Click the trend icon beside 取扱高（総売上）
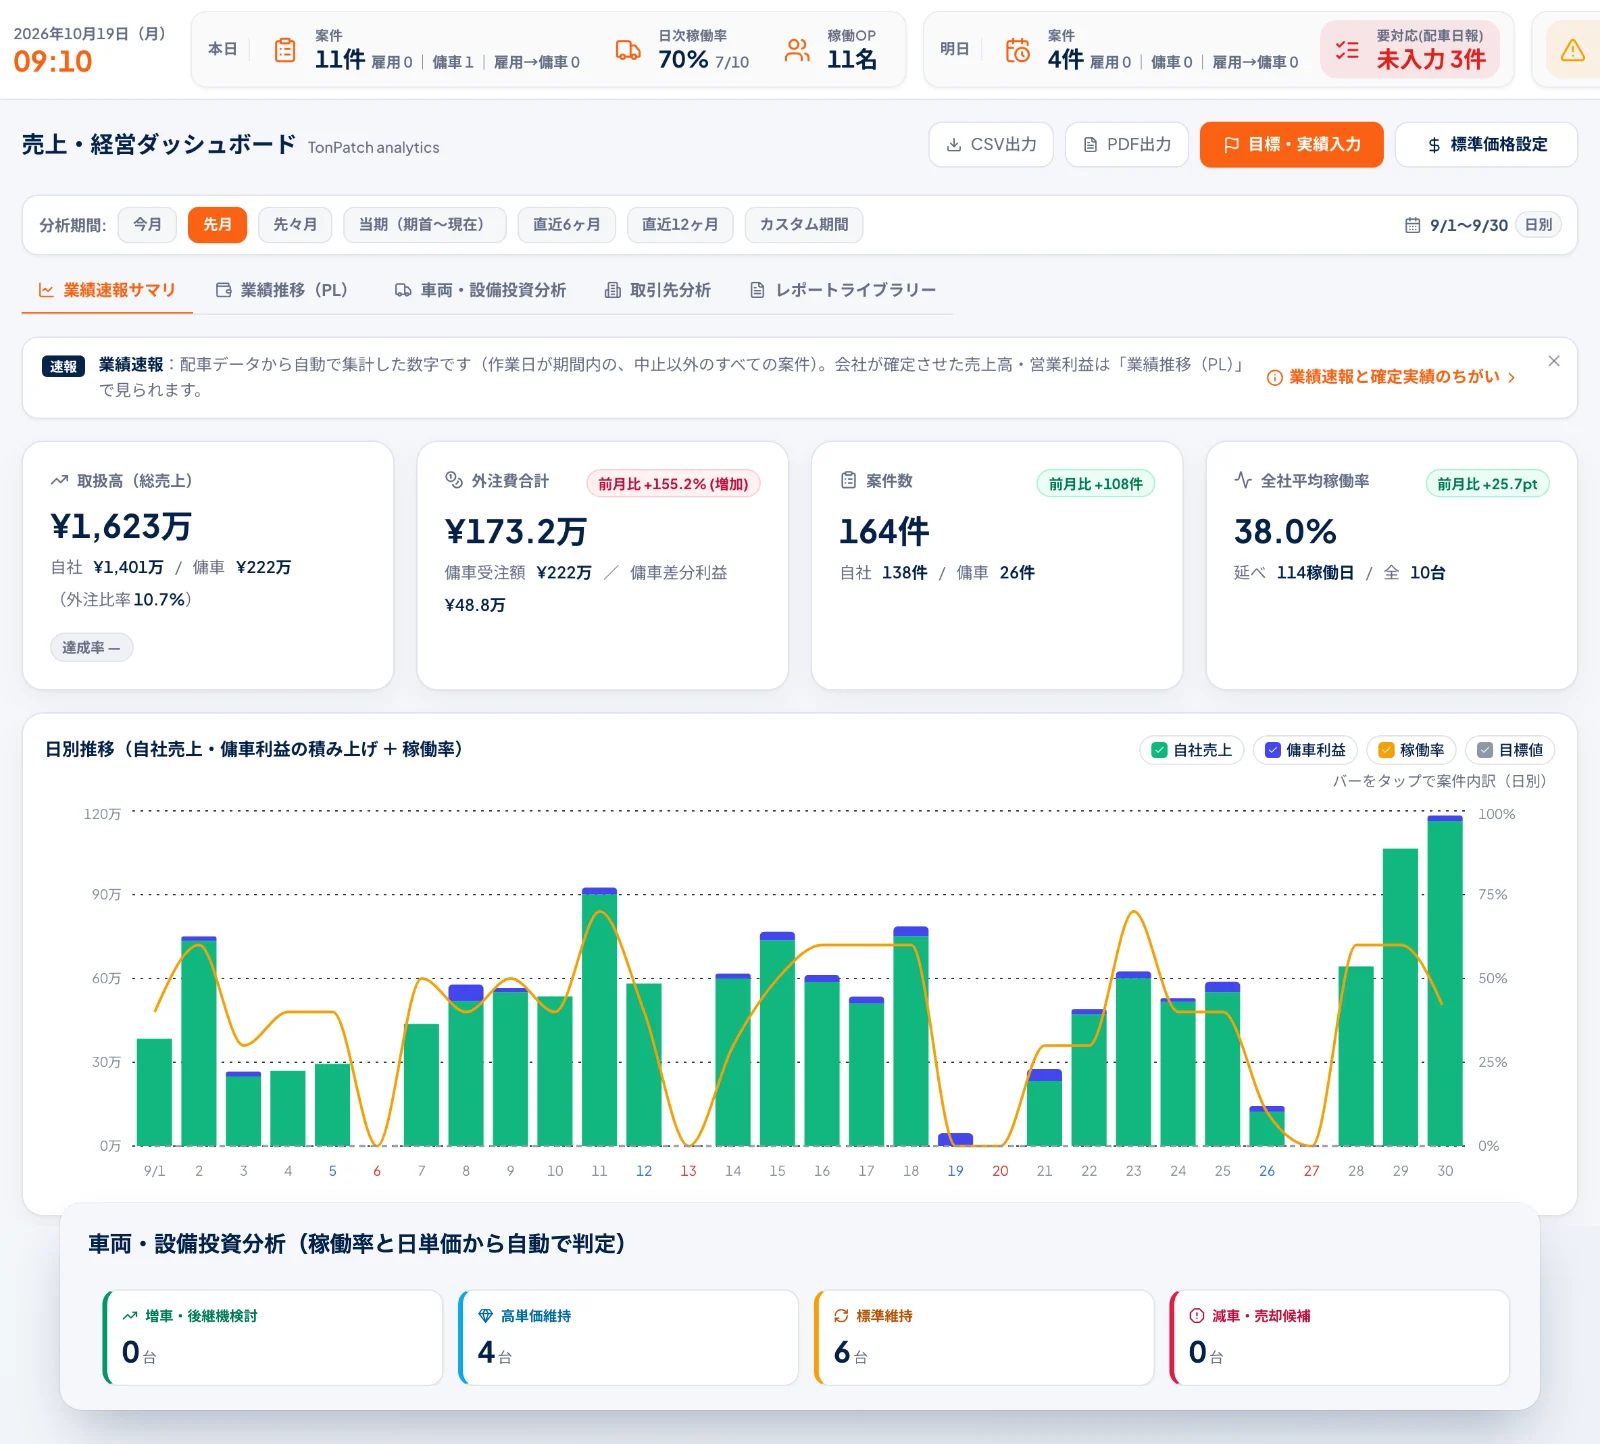Viewport: 1600px width, 1444px height. (59, 481)
